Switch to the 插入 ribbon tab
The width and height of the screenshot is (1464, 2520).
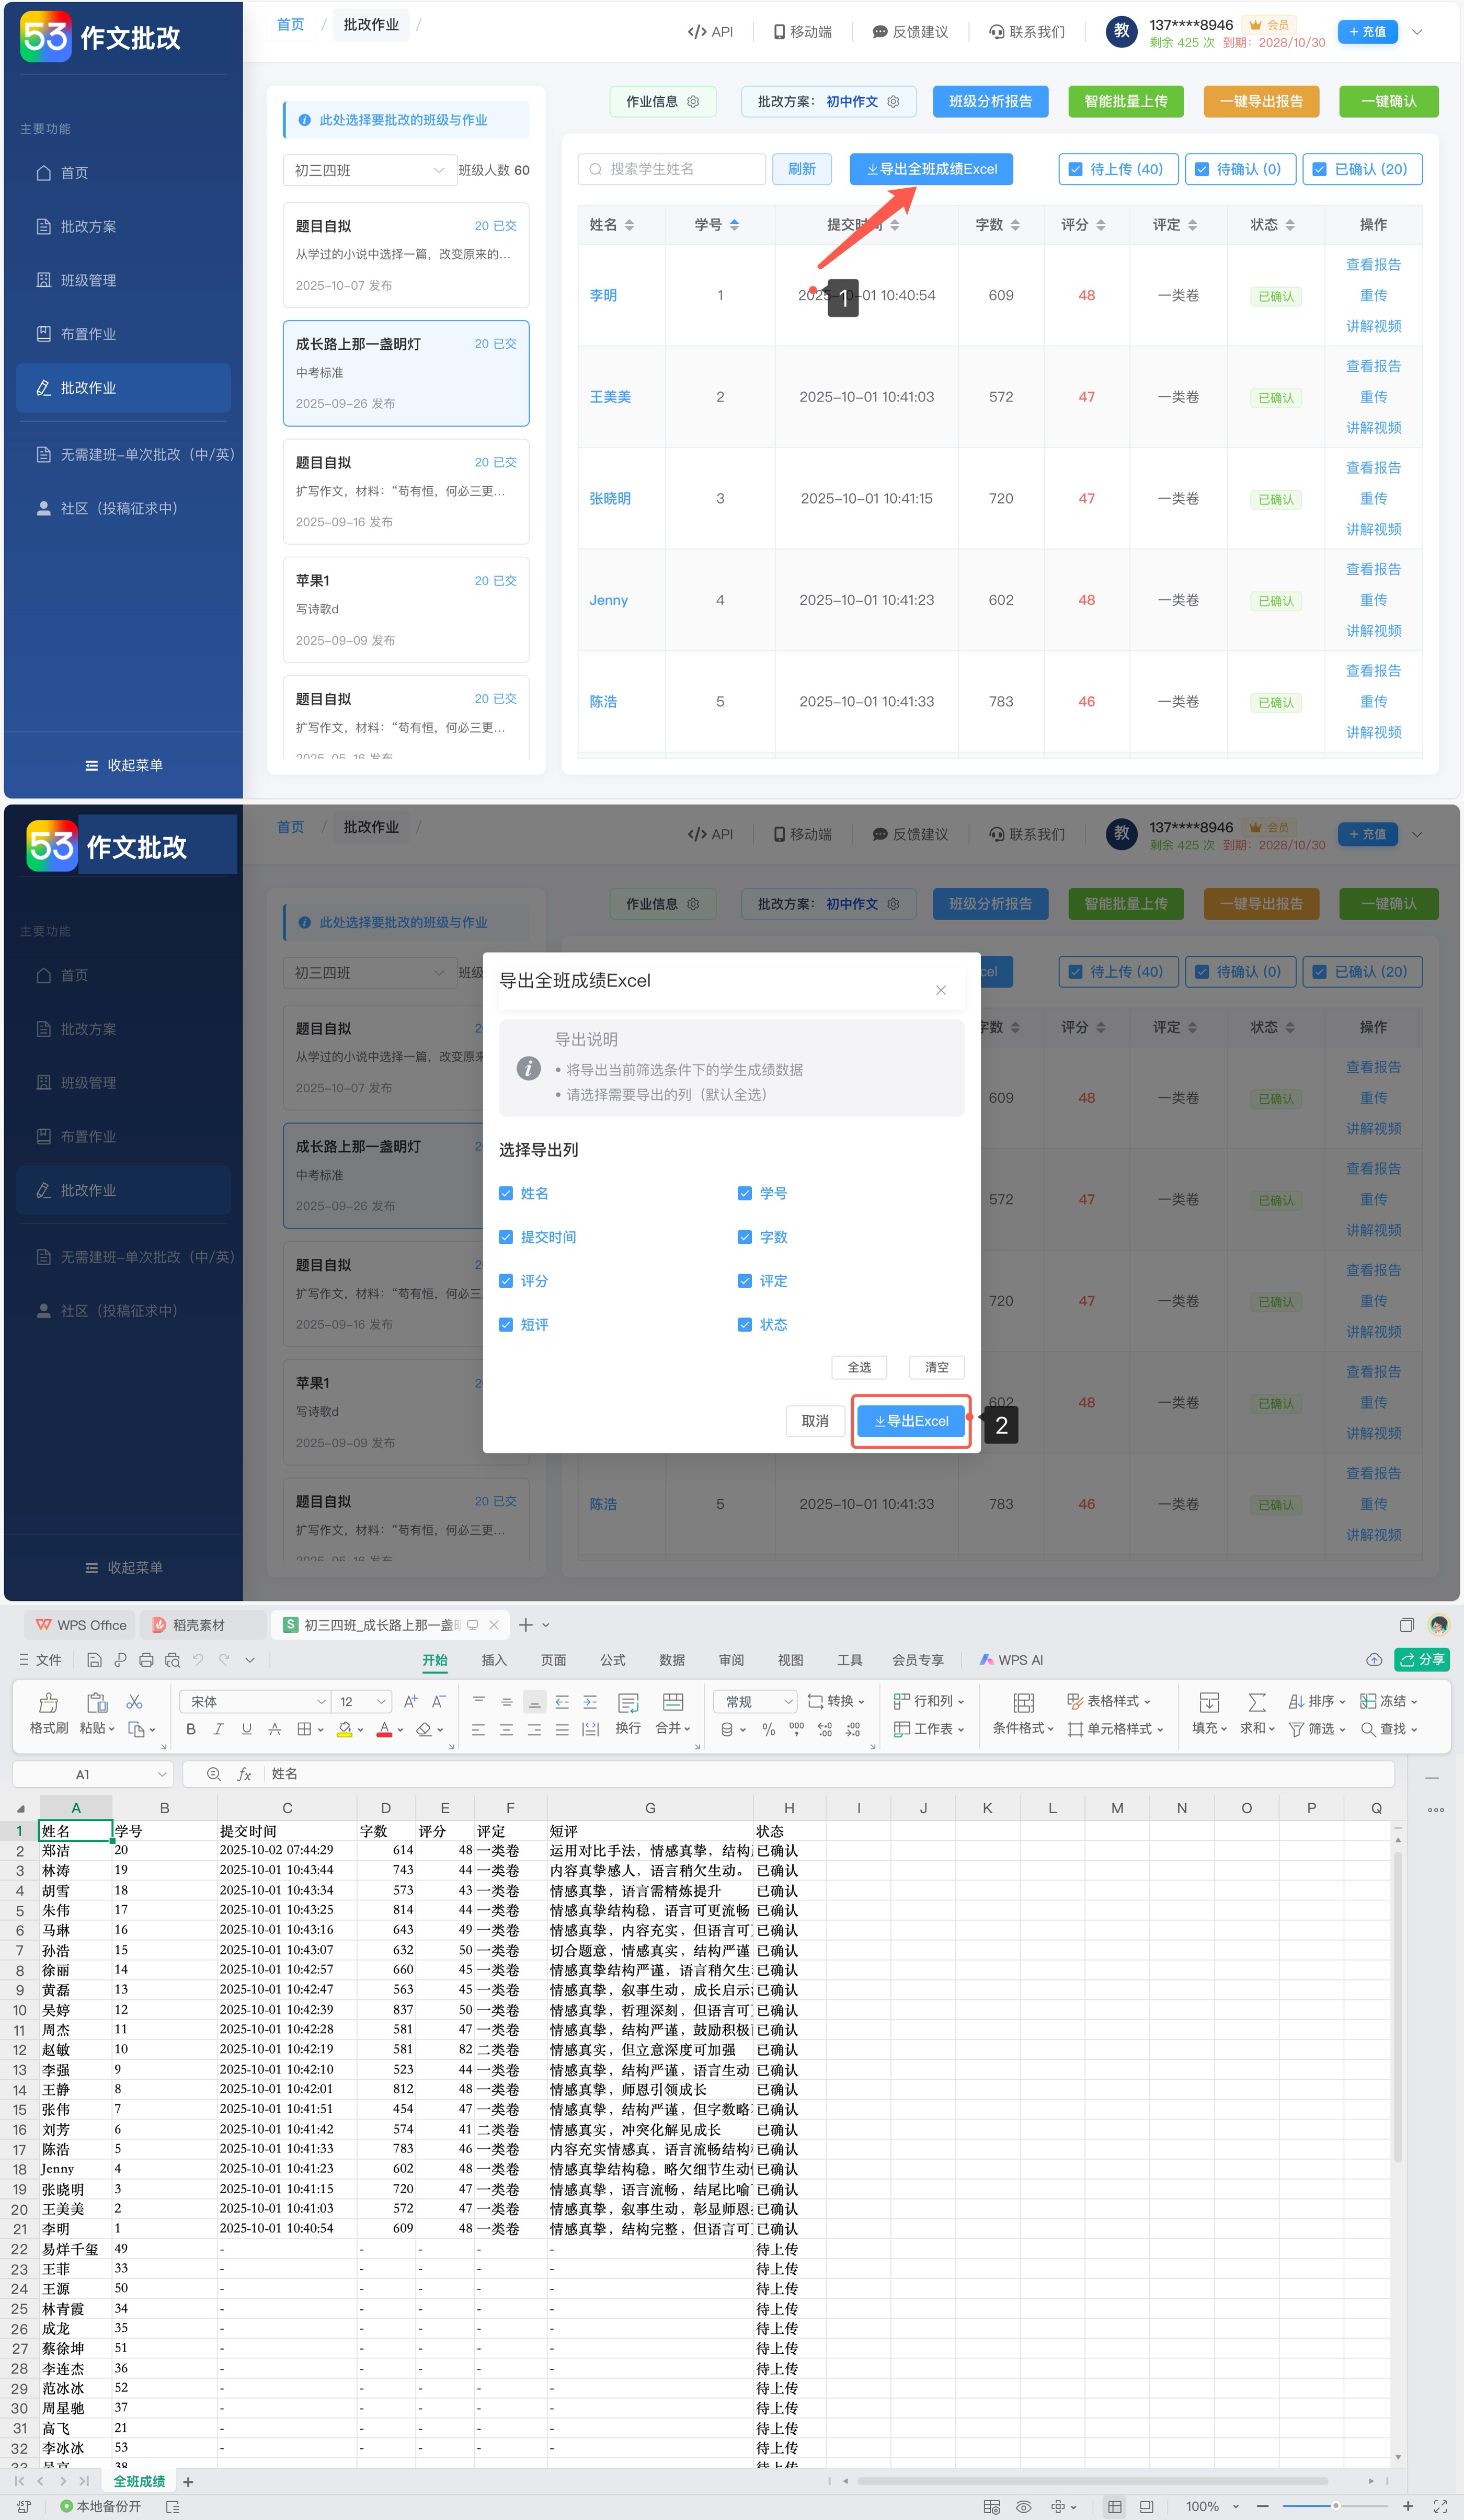click(494, 1660)
